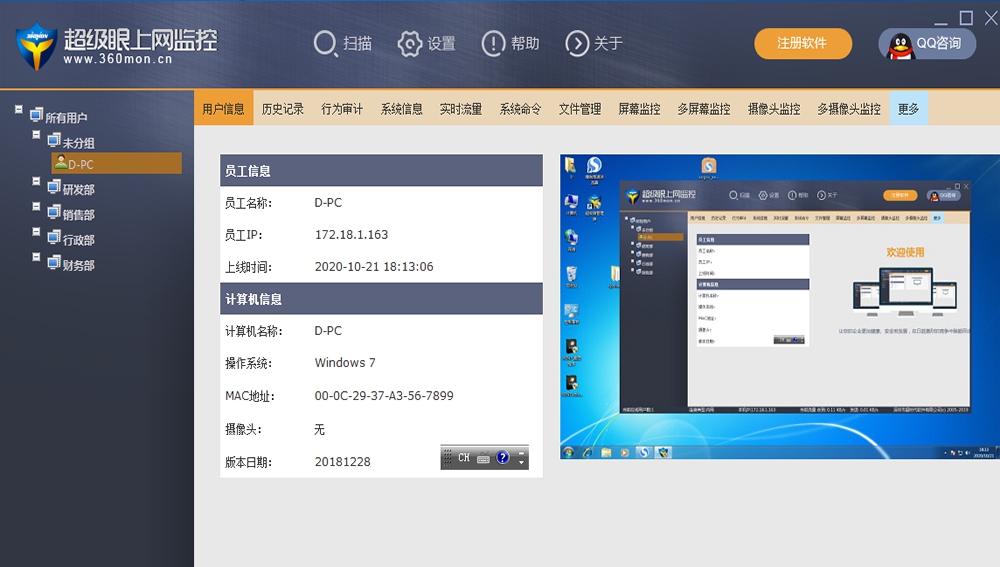Open the 系统命令 tab

pyautogui.click(x=520, y=108)
